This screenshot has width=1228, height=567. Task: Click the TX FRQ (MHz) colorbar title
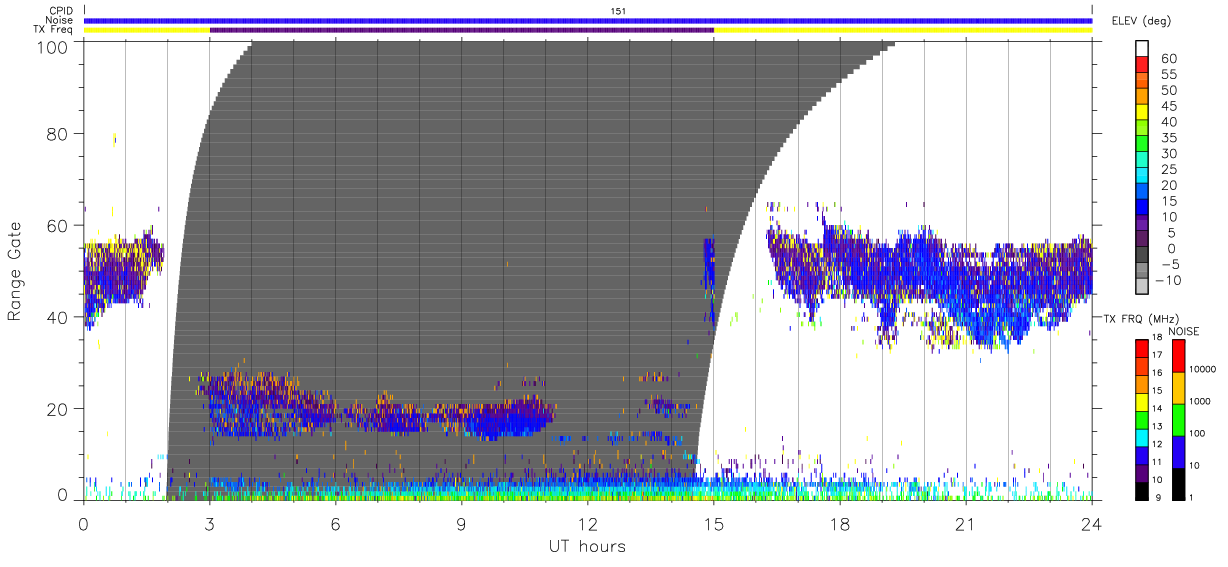[x=1139, y=318]
